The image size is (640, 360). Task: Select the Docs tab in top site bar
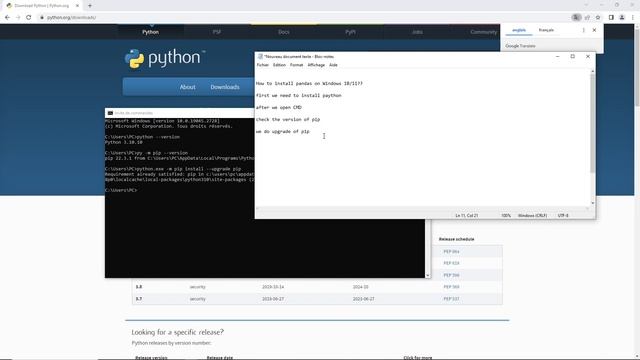(284, 32)
